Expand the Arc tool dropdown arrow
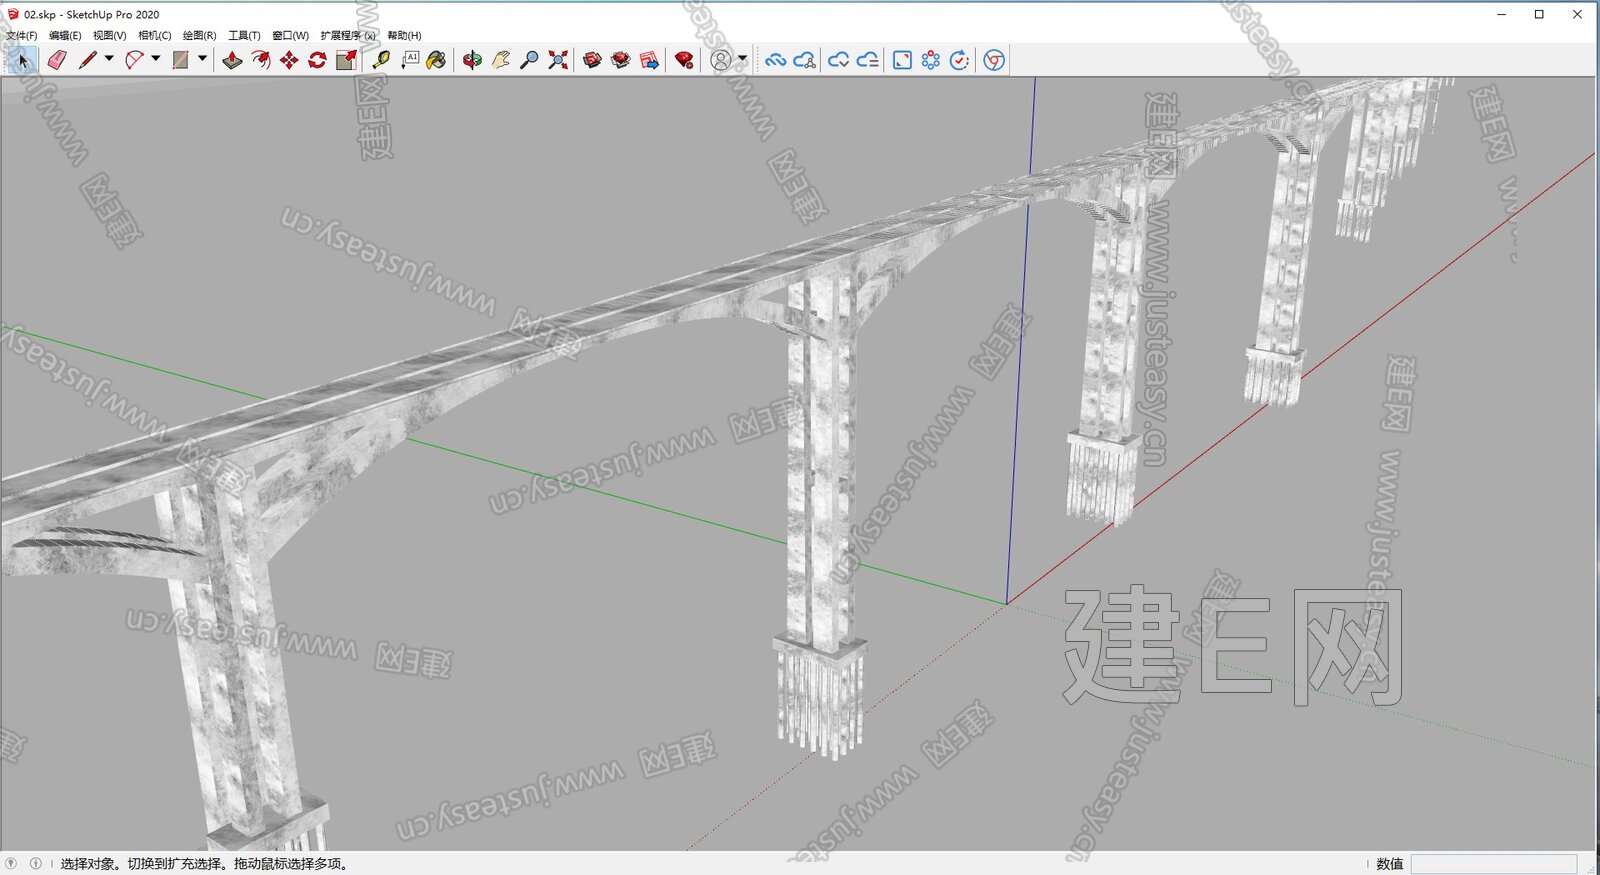This screenshot has width=1600, height=875. 156,59
